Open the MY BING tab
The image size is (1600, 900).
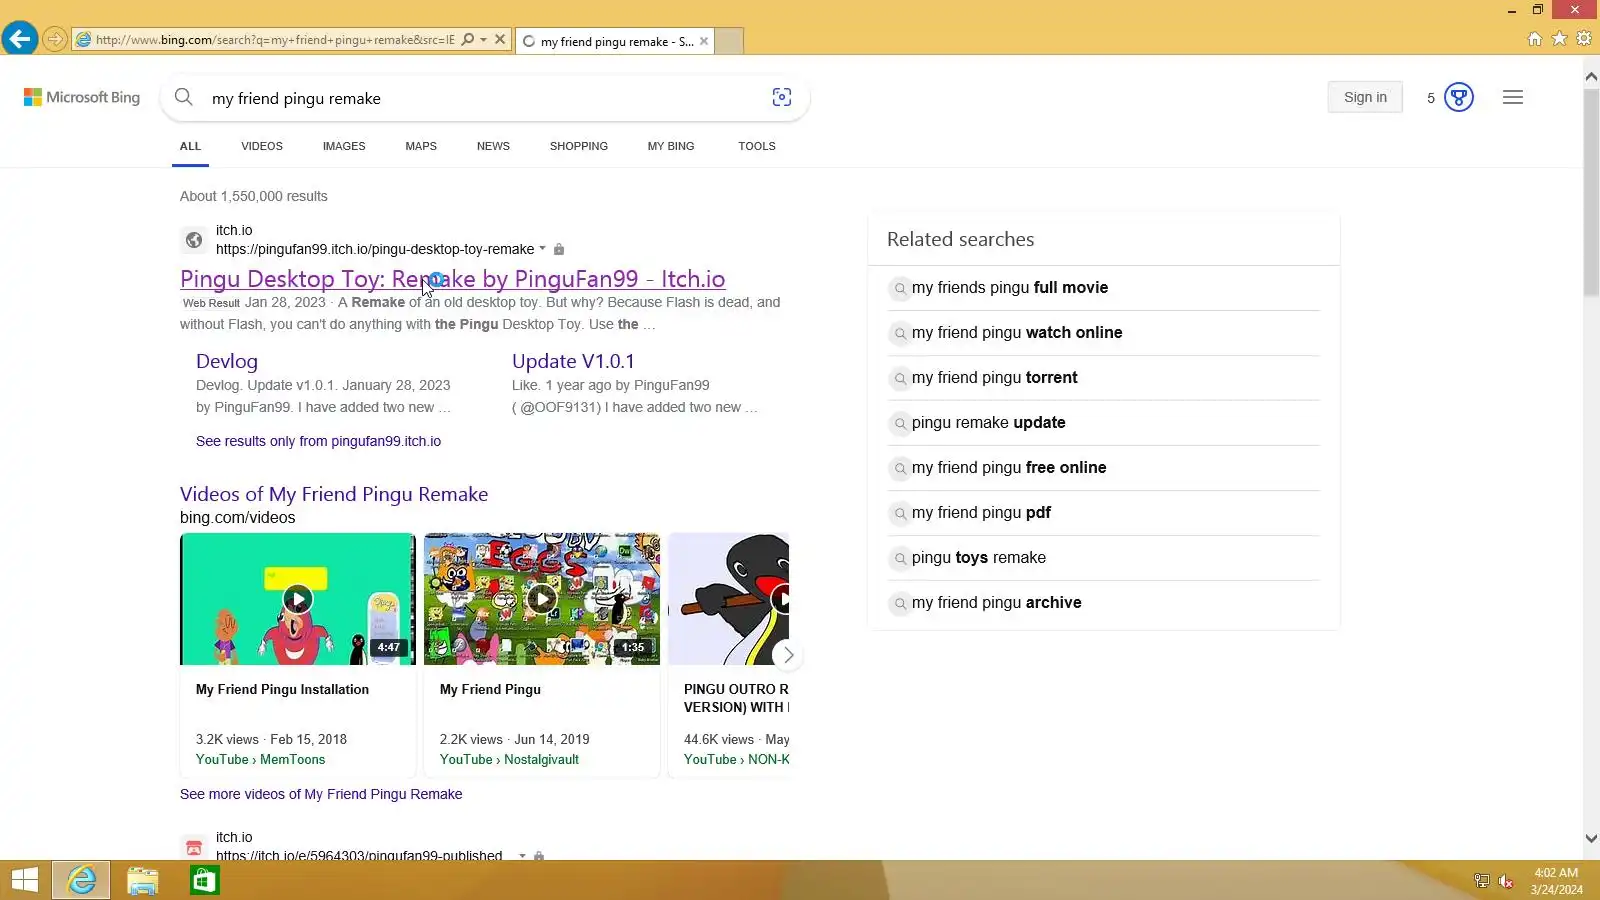tap(671, 146)
